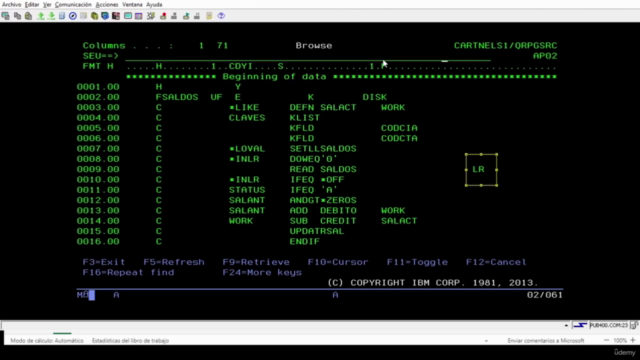Click the up arrow left of connection icon
The width and height of the screenshot is (640, 360).
tap(566, 325)
